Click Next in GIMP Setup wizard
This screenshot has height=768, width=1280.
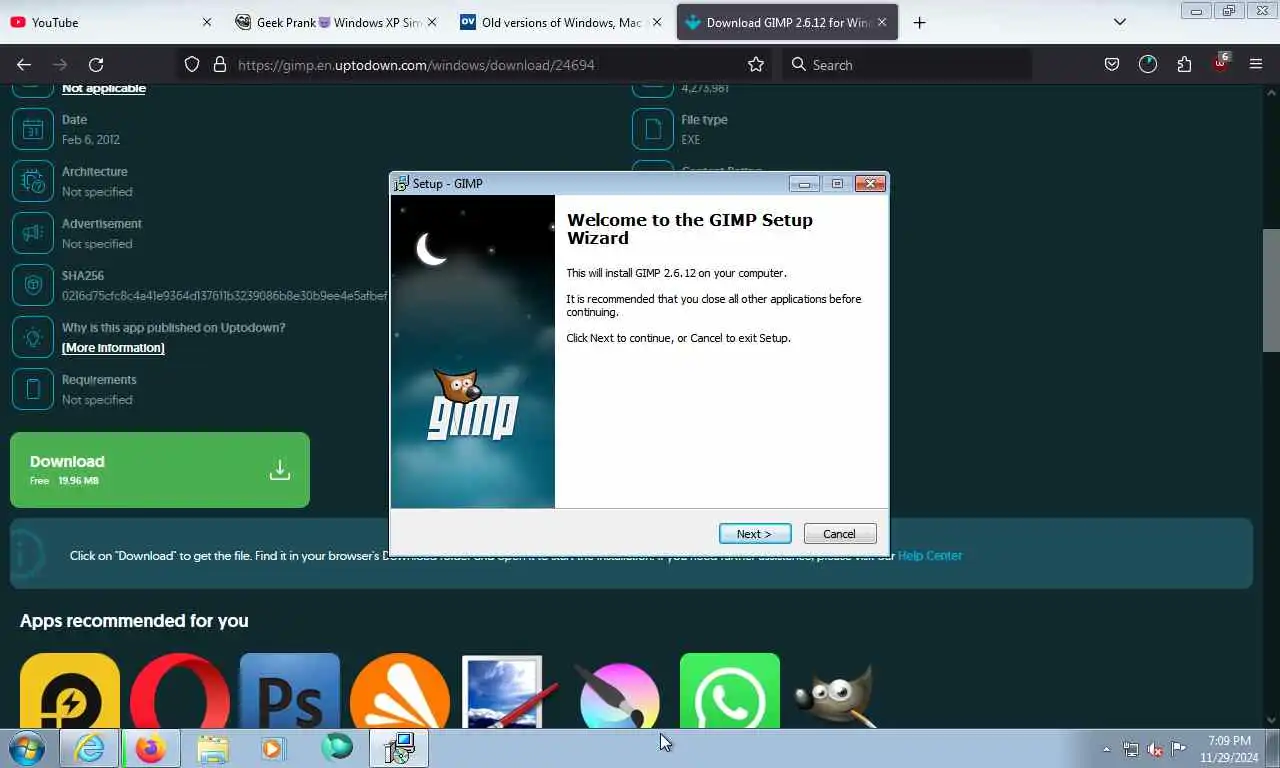tap(755, 534)
